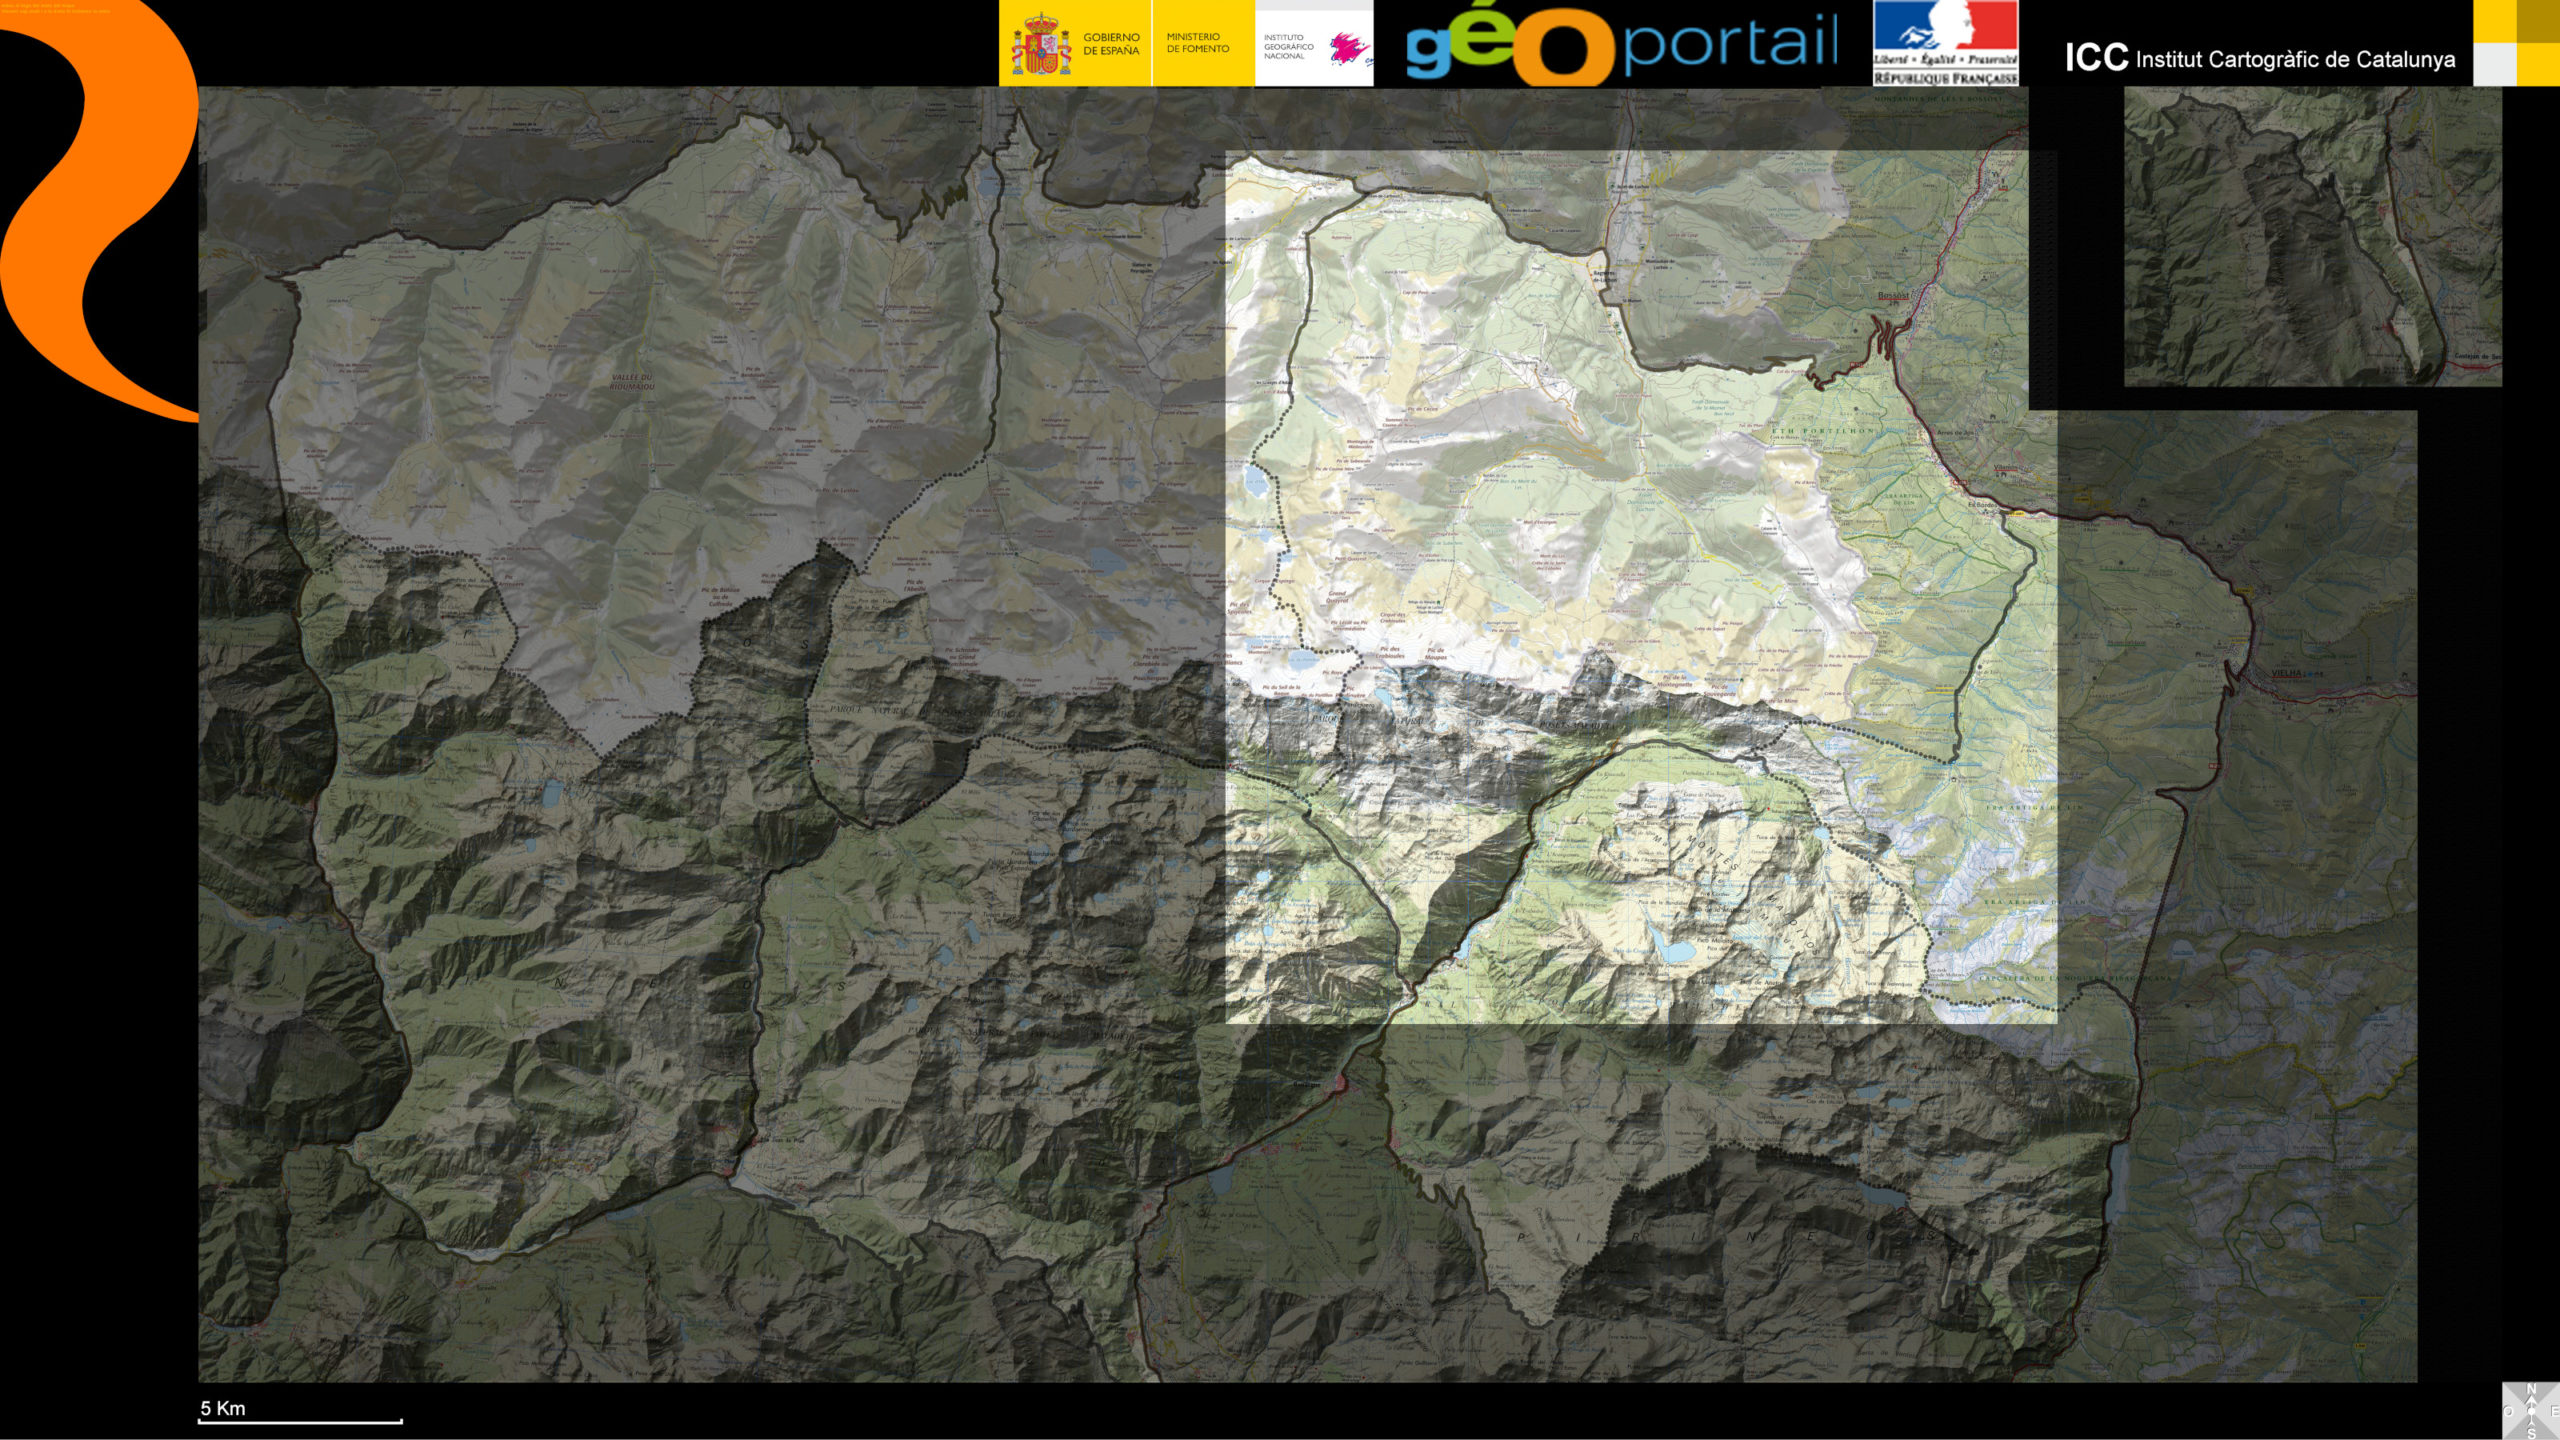This screenshot has height=1440, width=2560.
Task: Click the Ministerio de Fomento logo
Action: [1198, 43]
